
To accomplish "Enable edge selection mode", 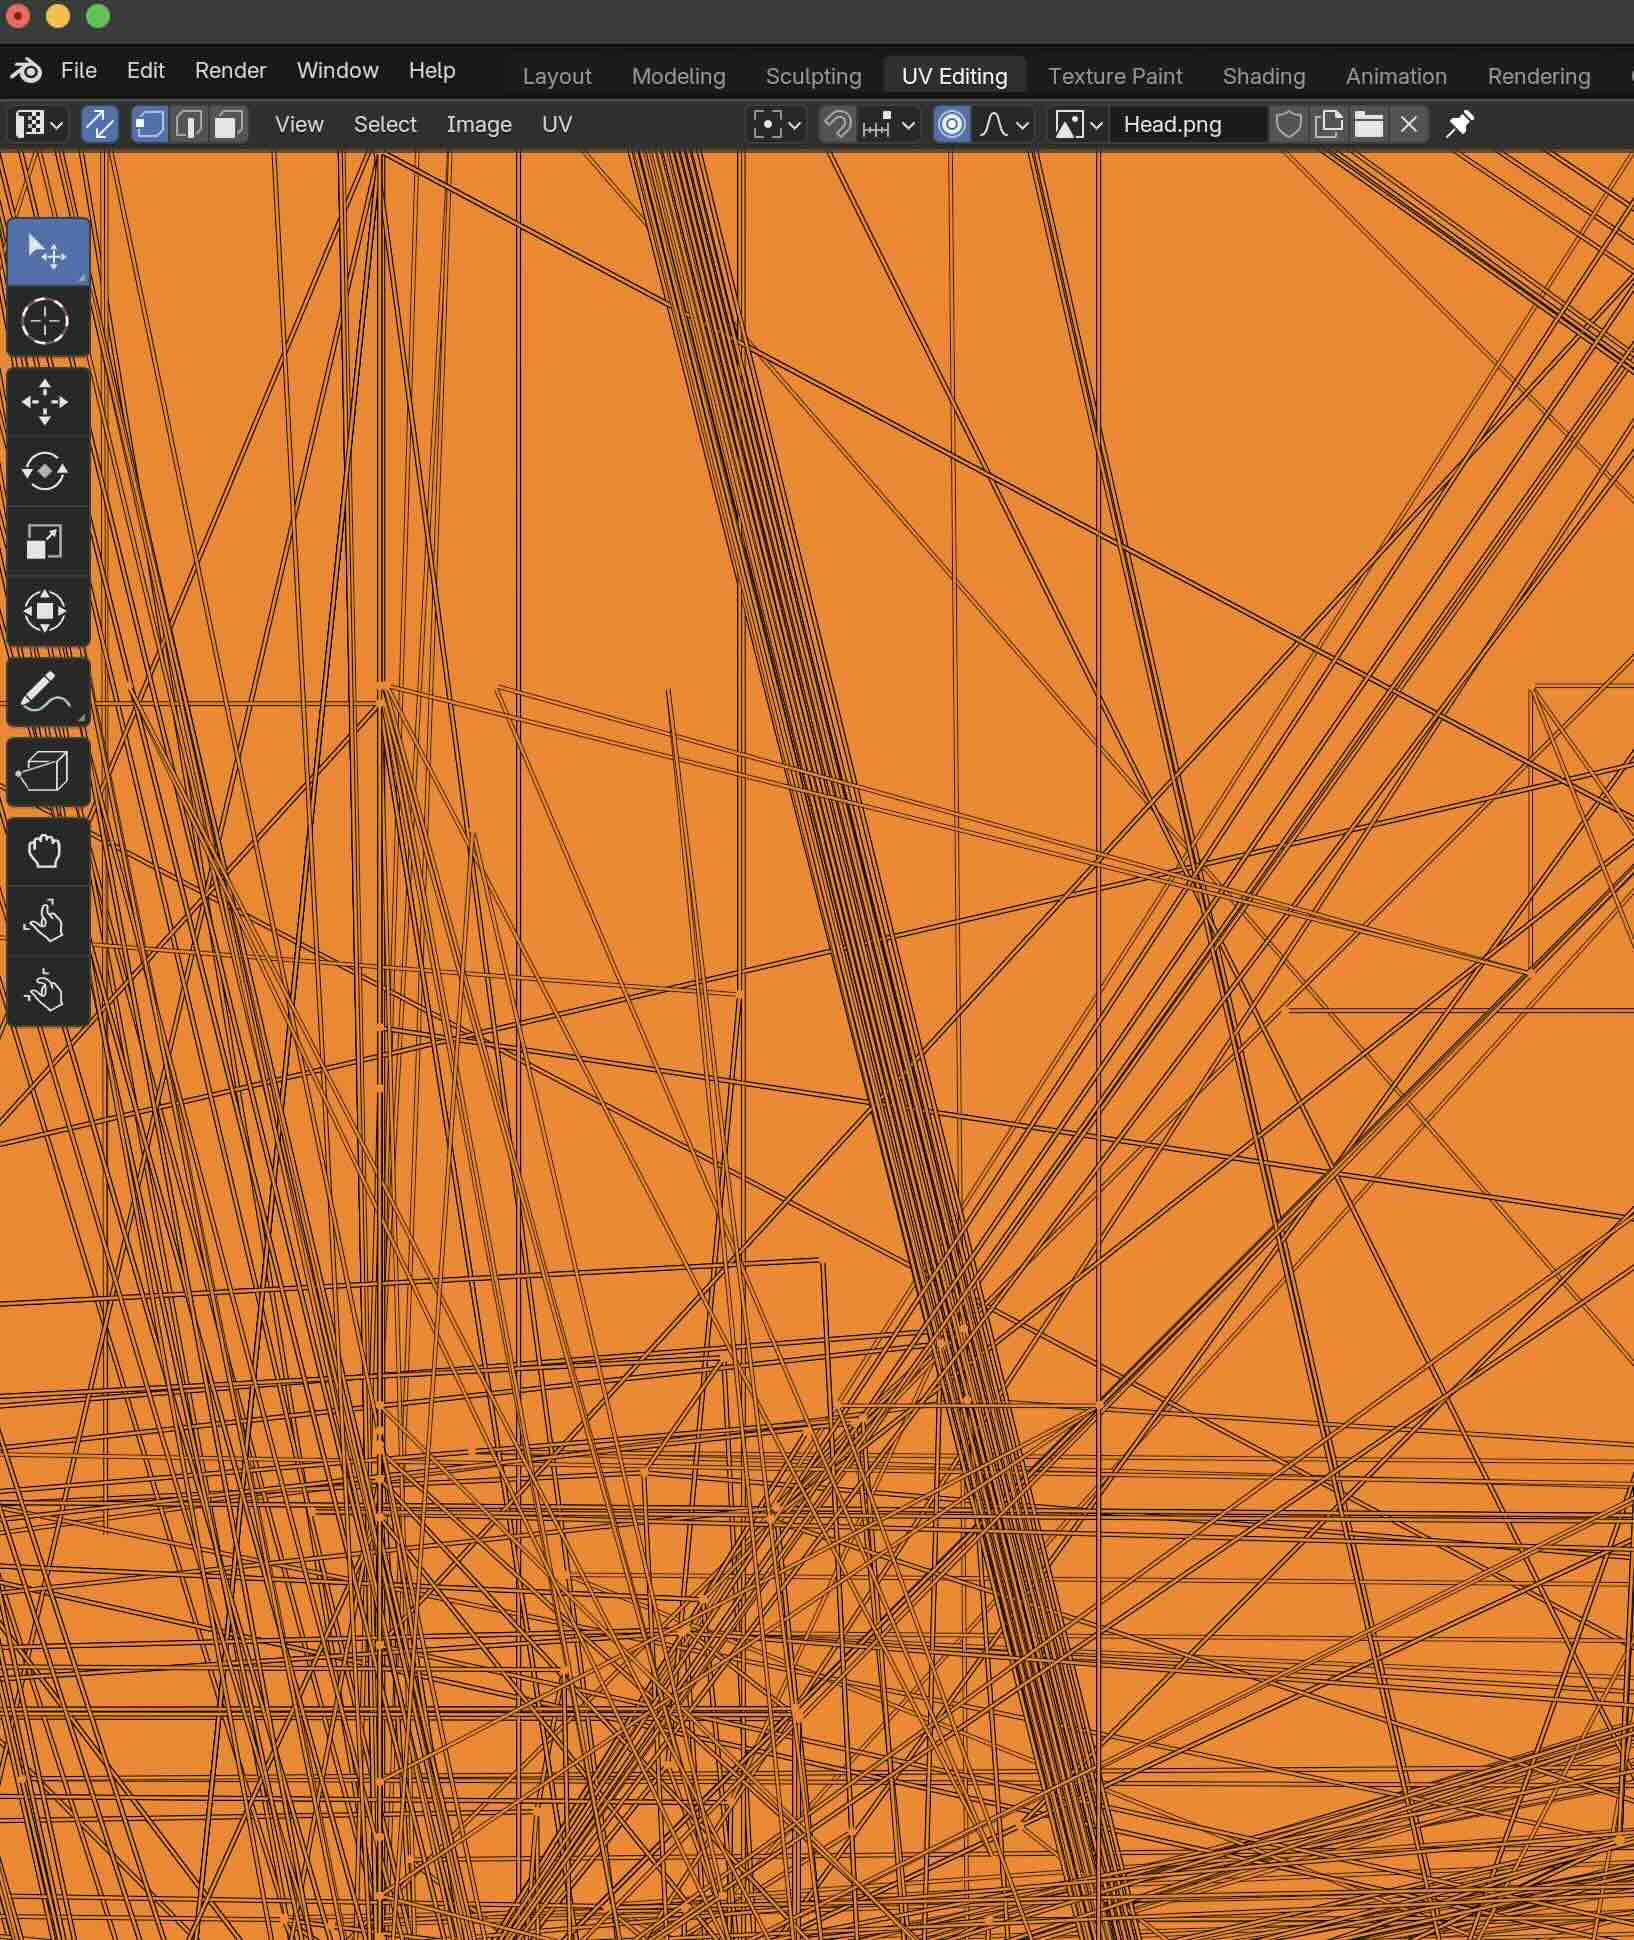I will tap(189, 124).
